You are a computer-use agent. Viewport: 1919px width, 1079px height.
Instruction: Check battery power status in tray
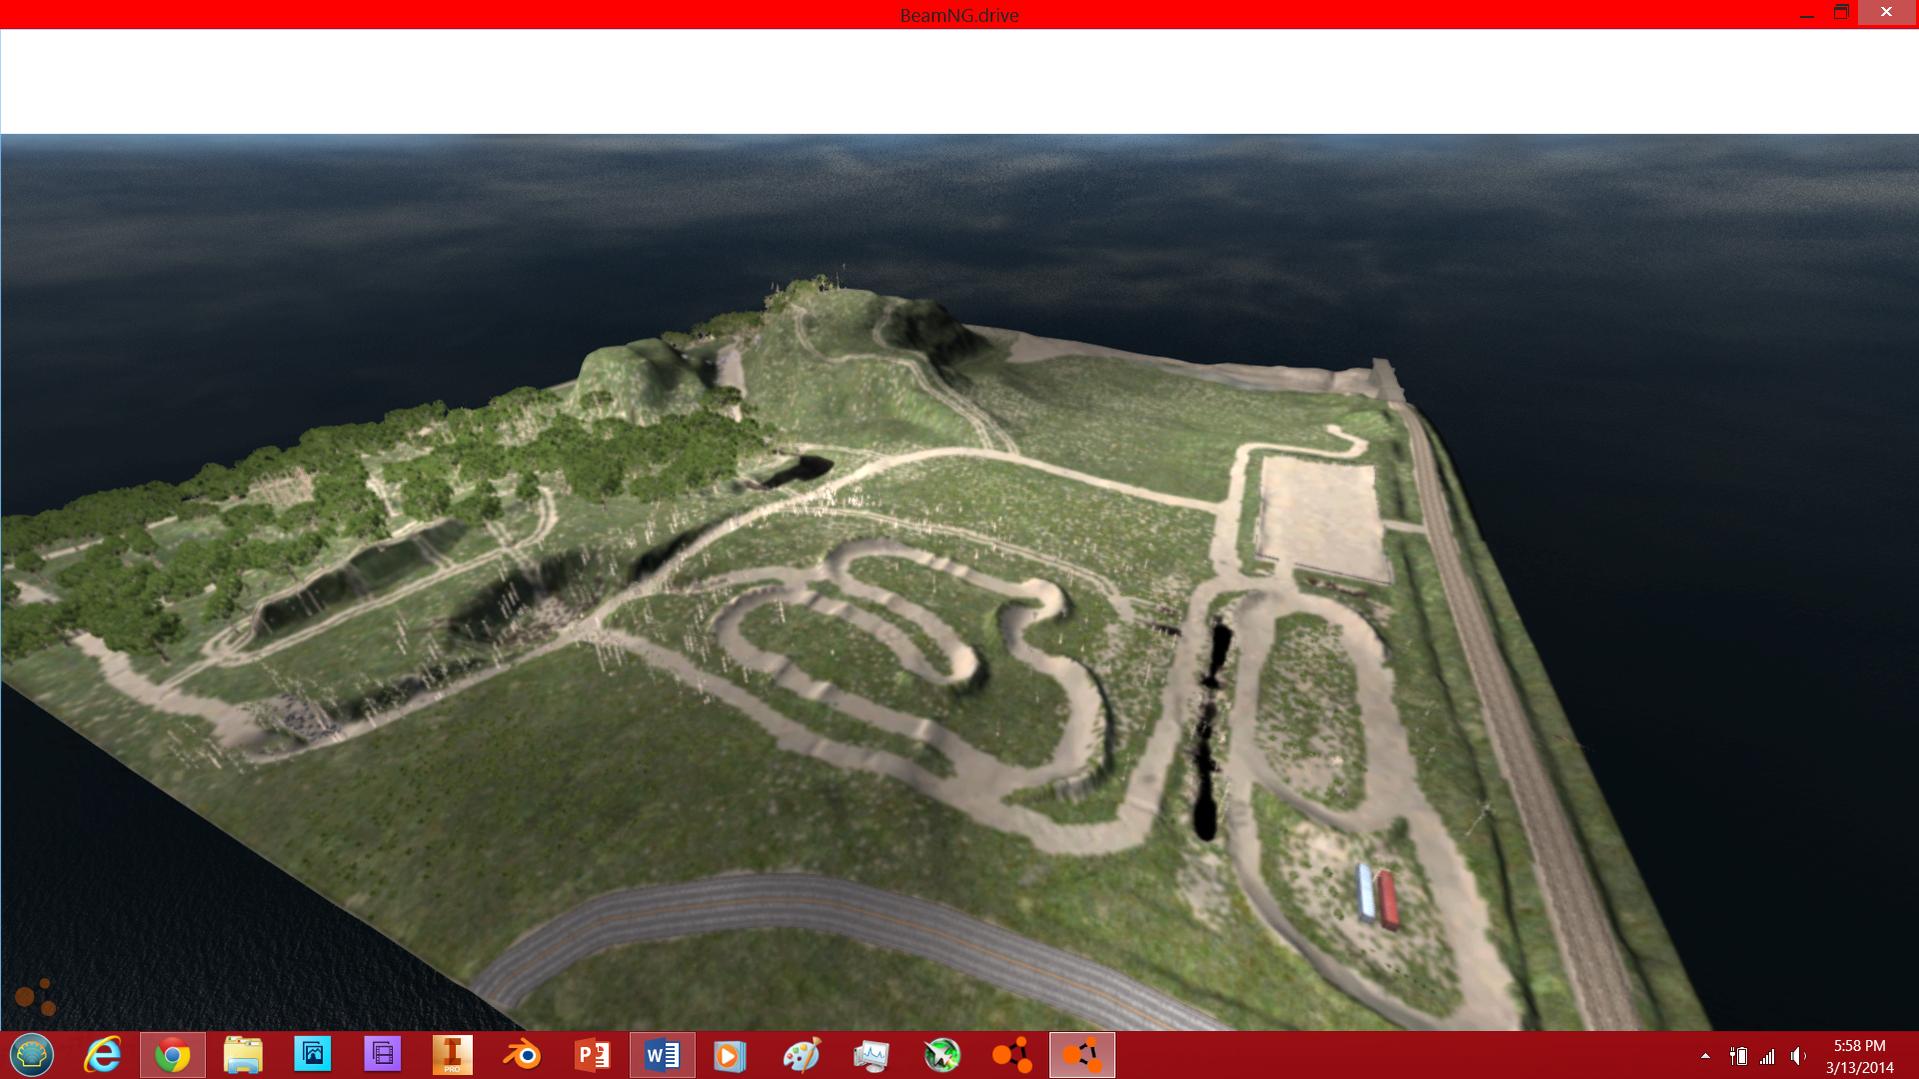(1738, 1056)
